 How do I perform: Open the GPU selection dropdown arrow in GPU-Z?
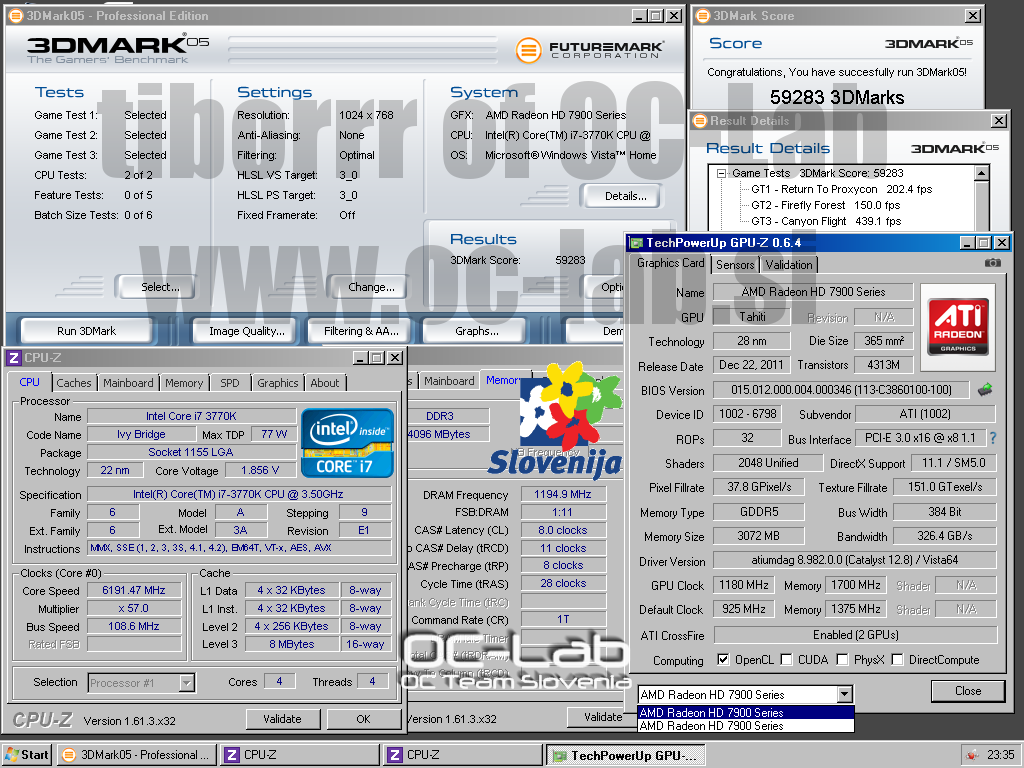[x=844, y=694]
